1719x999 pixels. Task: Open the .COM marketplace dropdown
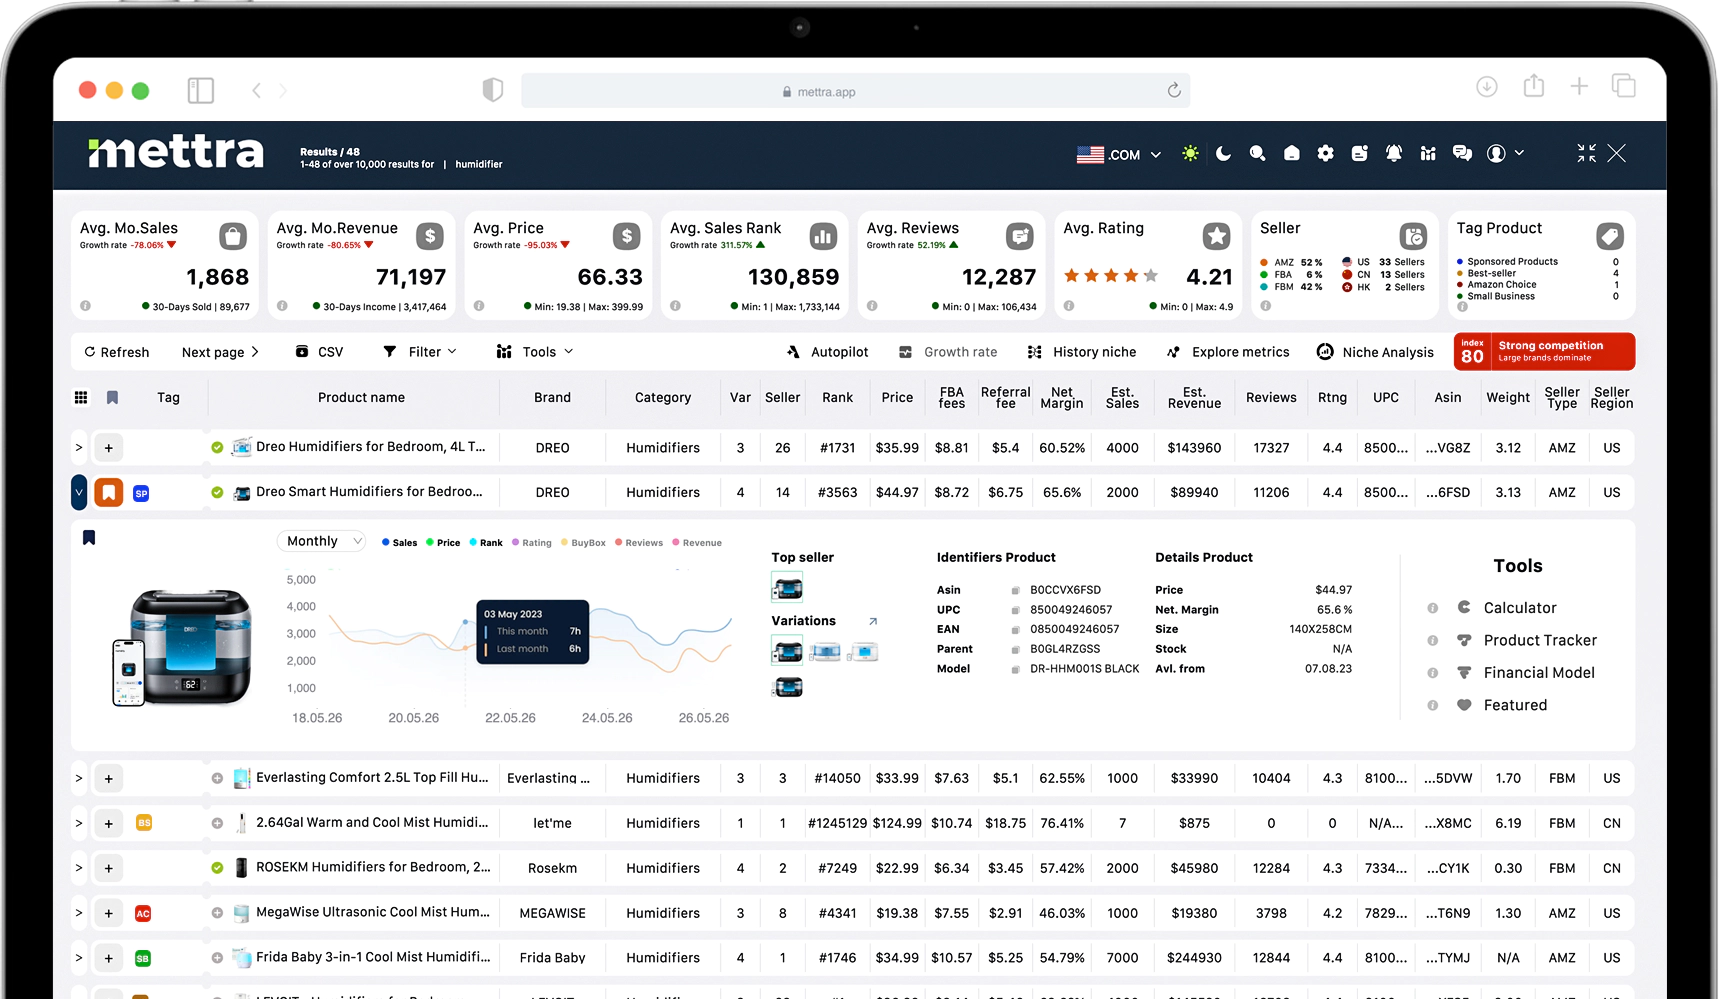click(x=1119, y=154)
